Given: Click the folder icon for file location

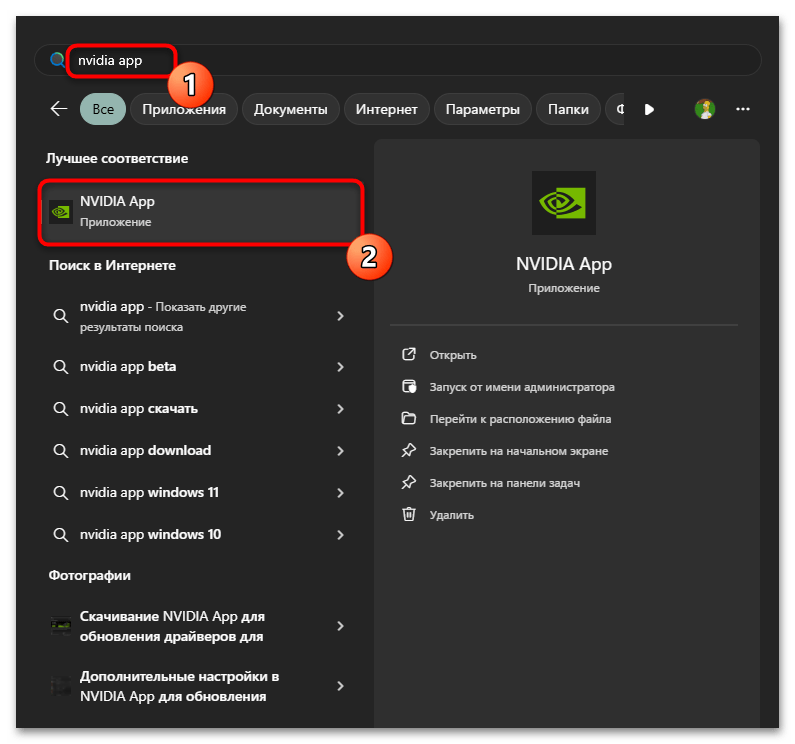Looking at the screenshot, I should [409, 418].
